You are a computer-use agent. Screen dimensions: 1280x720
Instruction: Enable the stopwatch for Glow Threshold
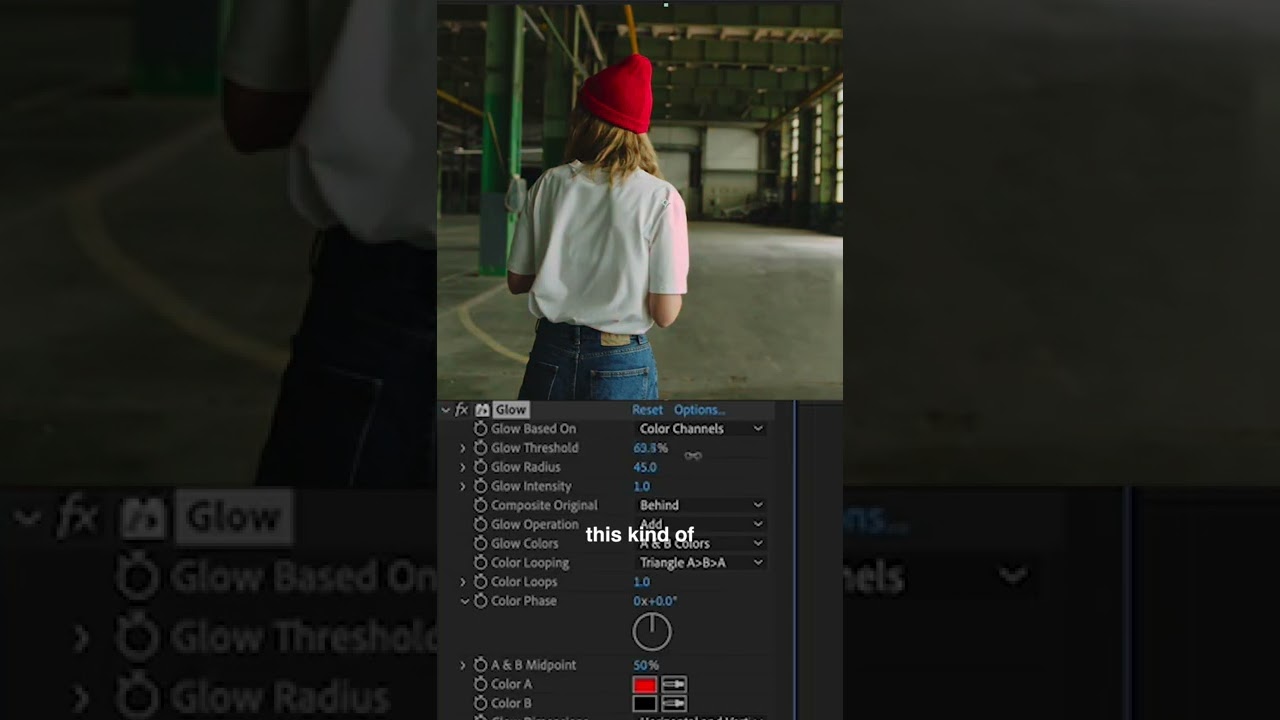[x=480, y=448]
